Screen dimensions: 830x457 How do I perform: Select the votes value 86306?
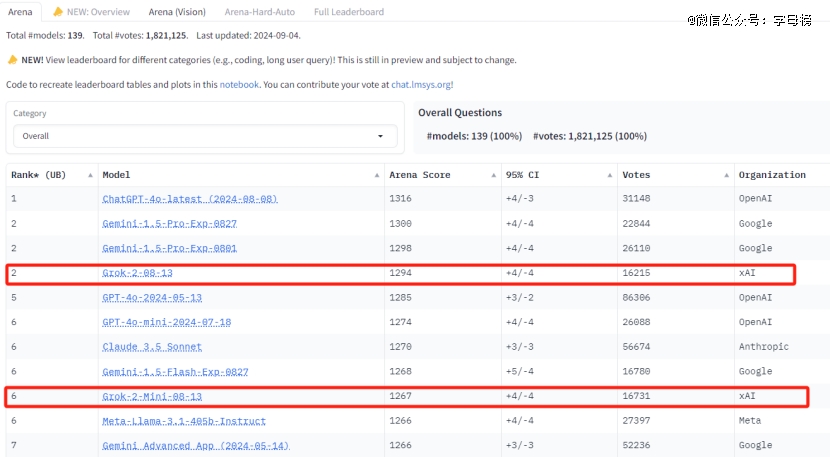(636, 298)
